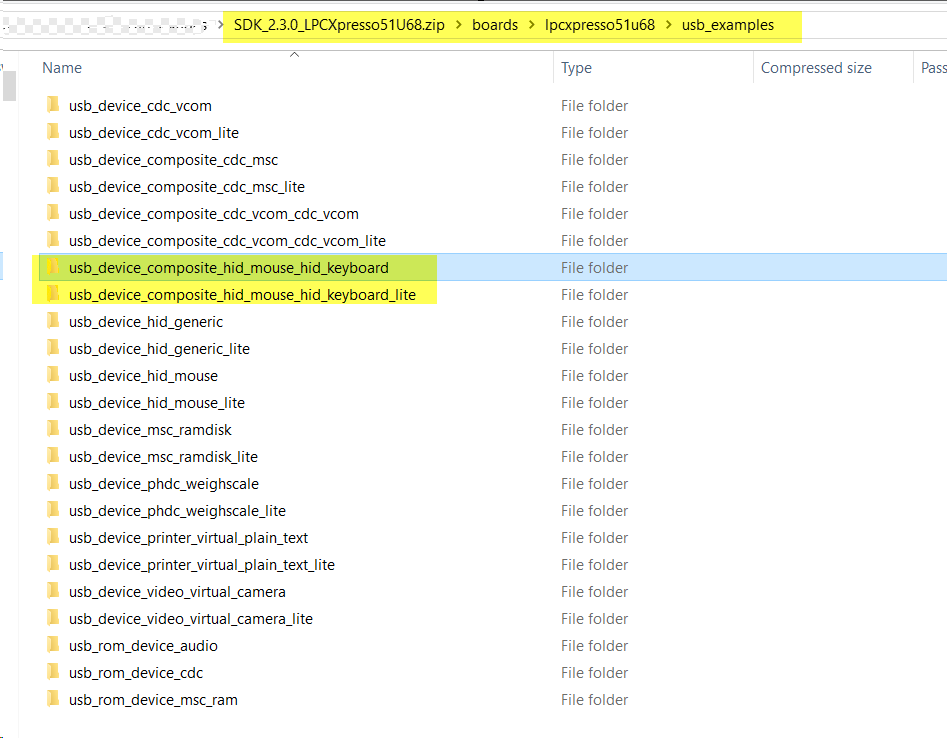Click folder icon for usb_device_printer_virtual_plain_text

click(x=53, y=537)
